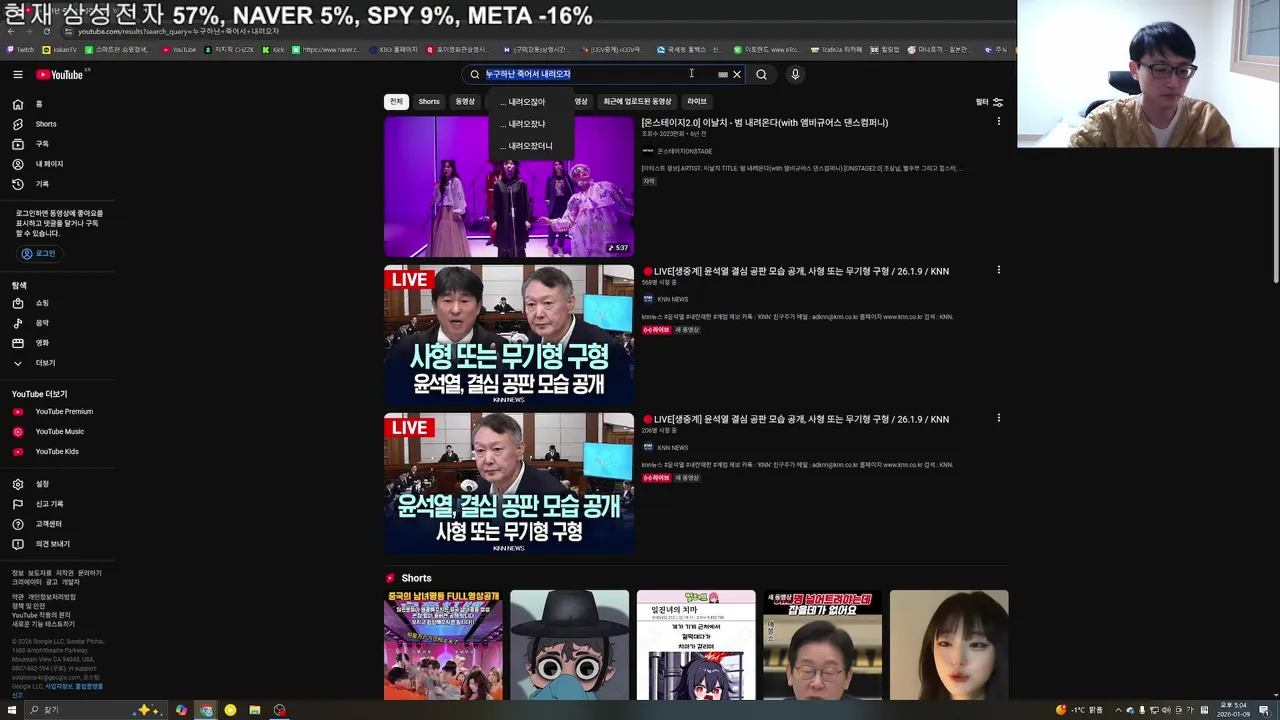
Task: Open File Explorer from the taskbar
Action: [255, 710]
